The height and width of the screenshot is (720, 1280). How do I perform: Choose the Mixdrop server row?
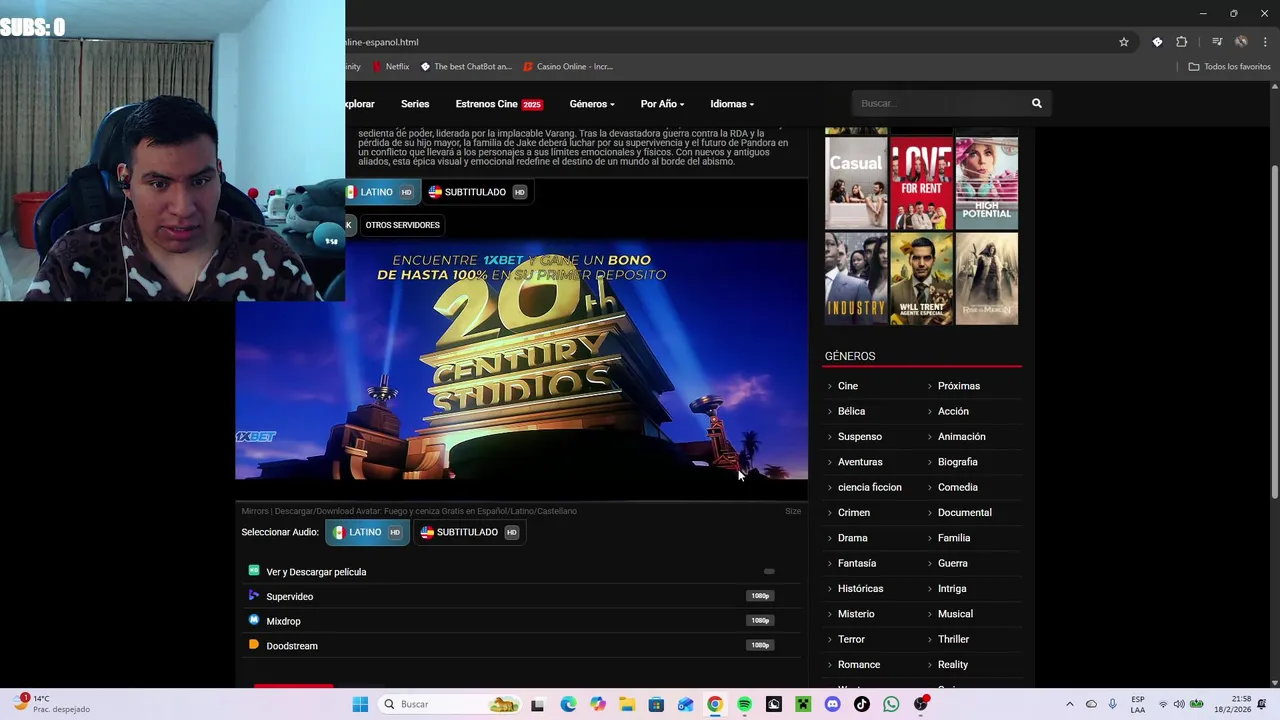[520, 621]
